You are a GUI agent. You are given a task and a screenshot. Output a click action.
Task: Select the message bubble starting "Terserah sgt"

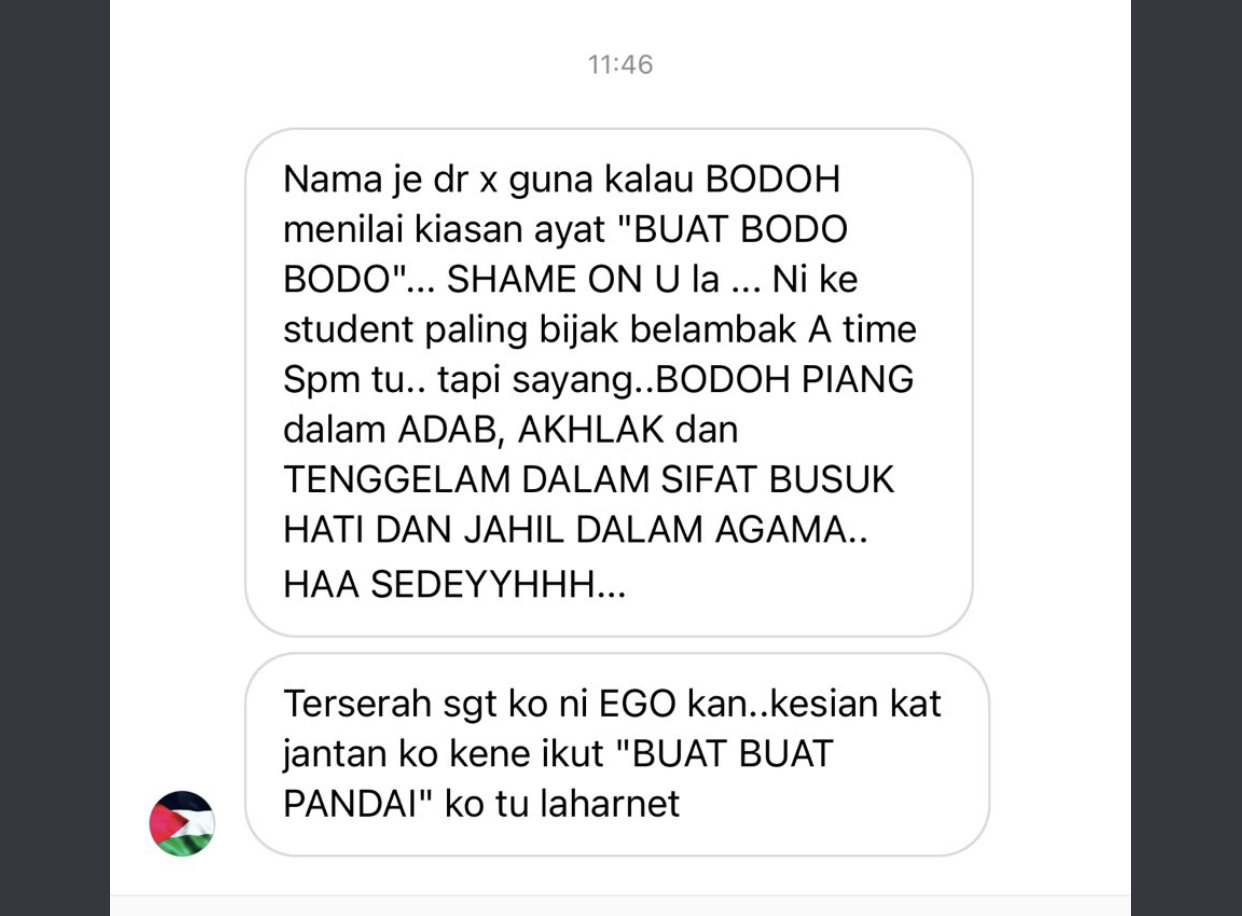point(617,754)
